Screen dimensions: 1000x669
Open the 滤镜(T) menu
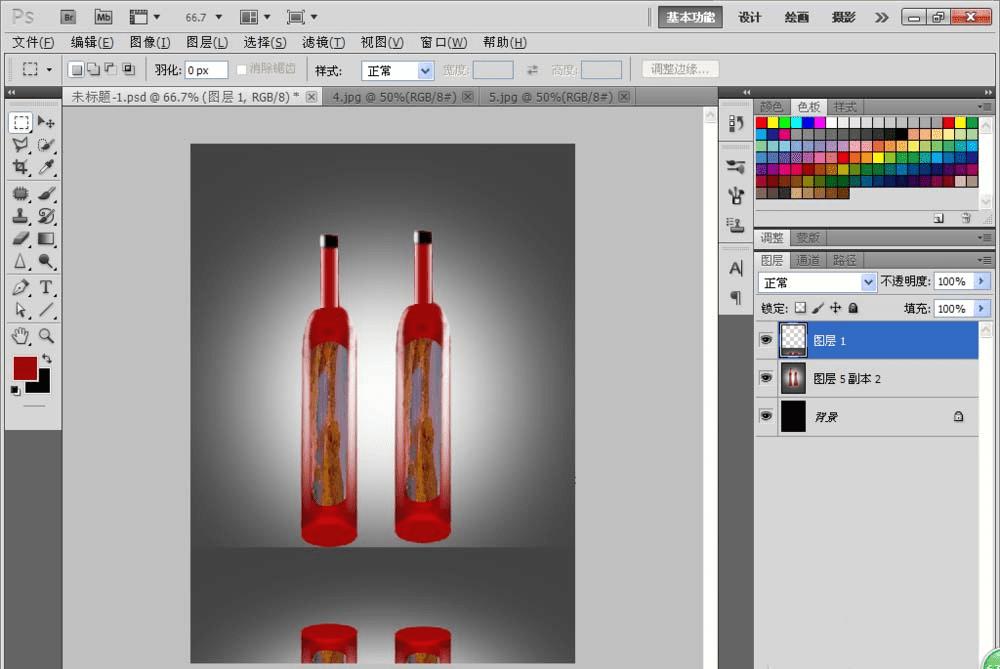(323, 42)
